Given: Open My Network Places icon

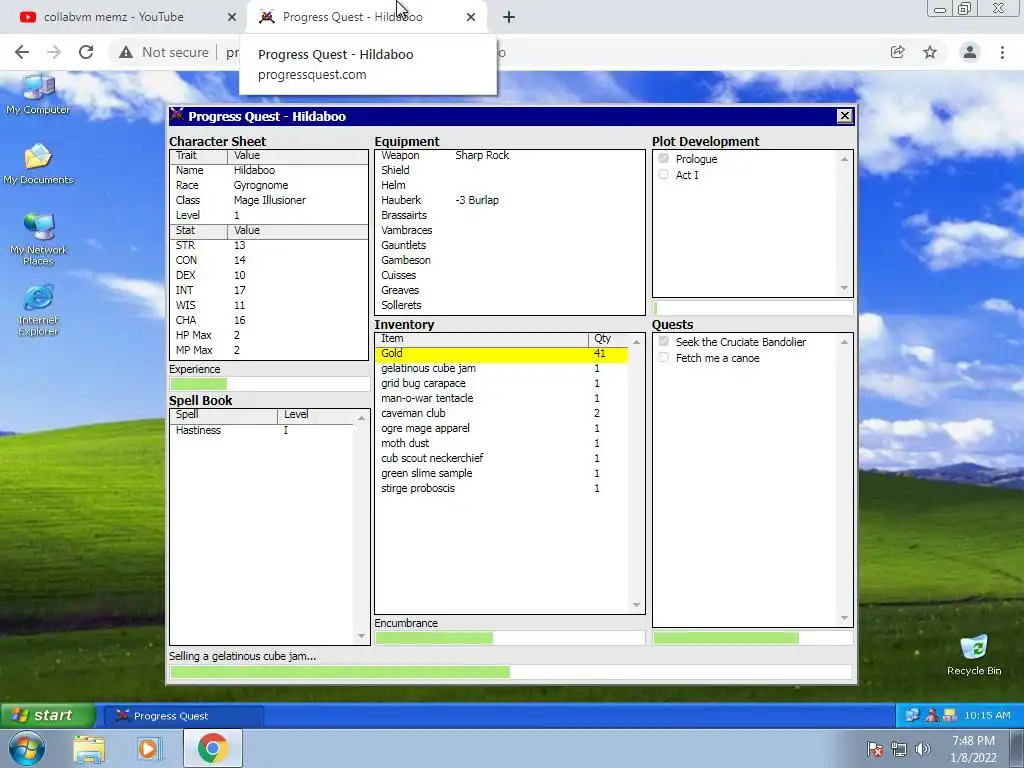Looking at the screenshot, I should (39, 239).
